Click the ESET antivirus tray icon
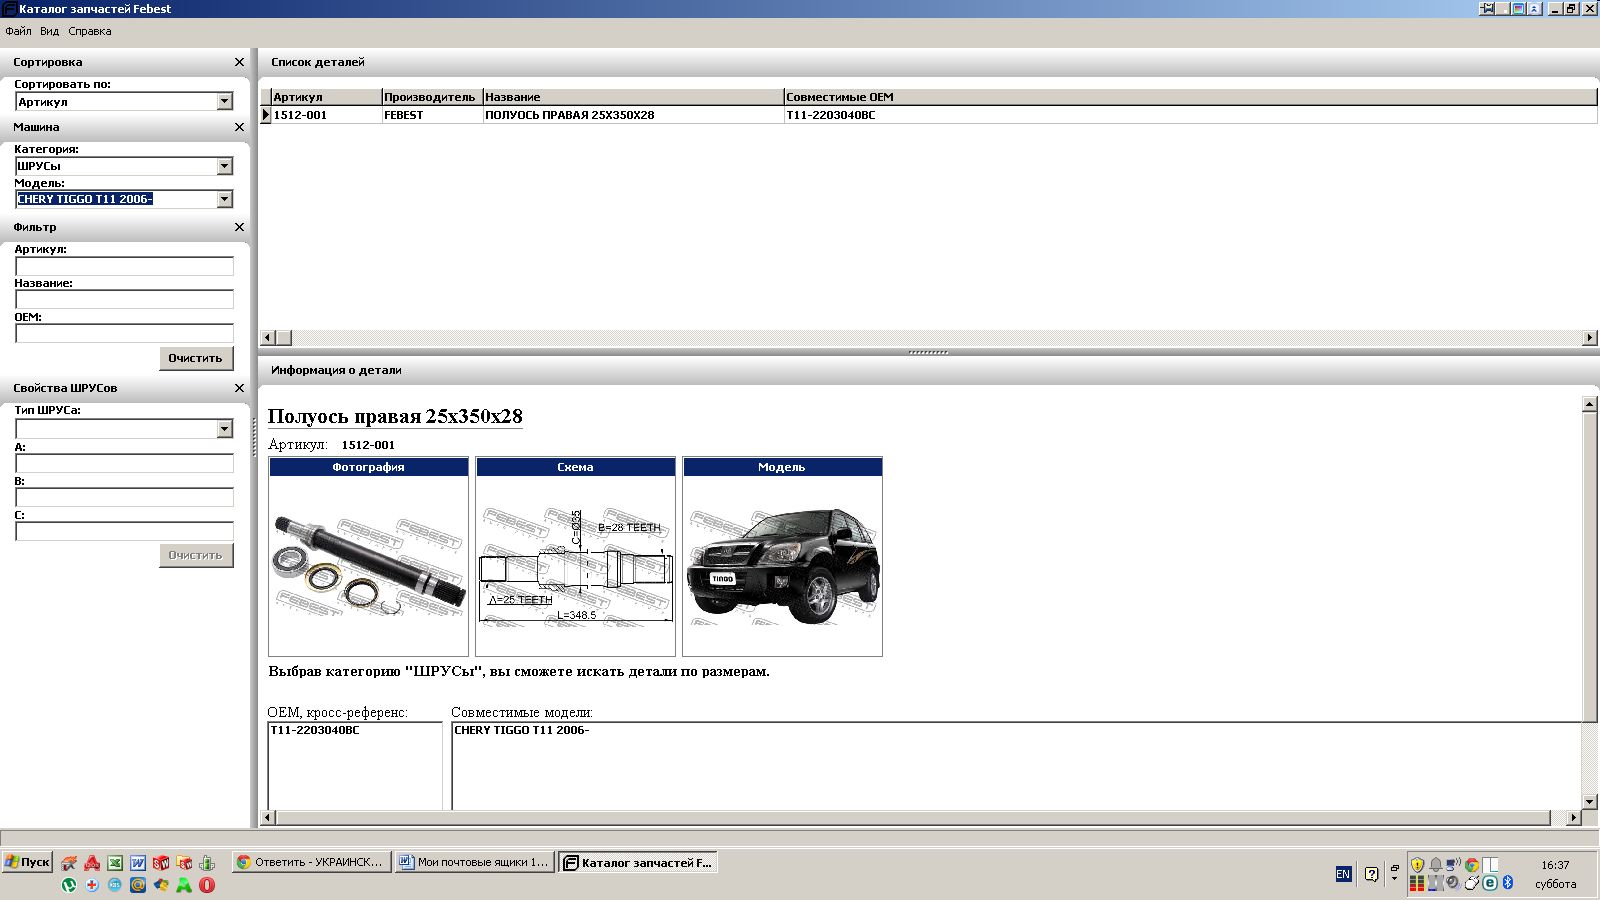This screenshot has width=1600, height=900. (x=1490, y=883)
